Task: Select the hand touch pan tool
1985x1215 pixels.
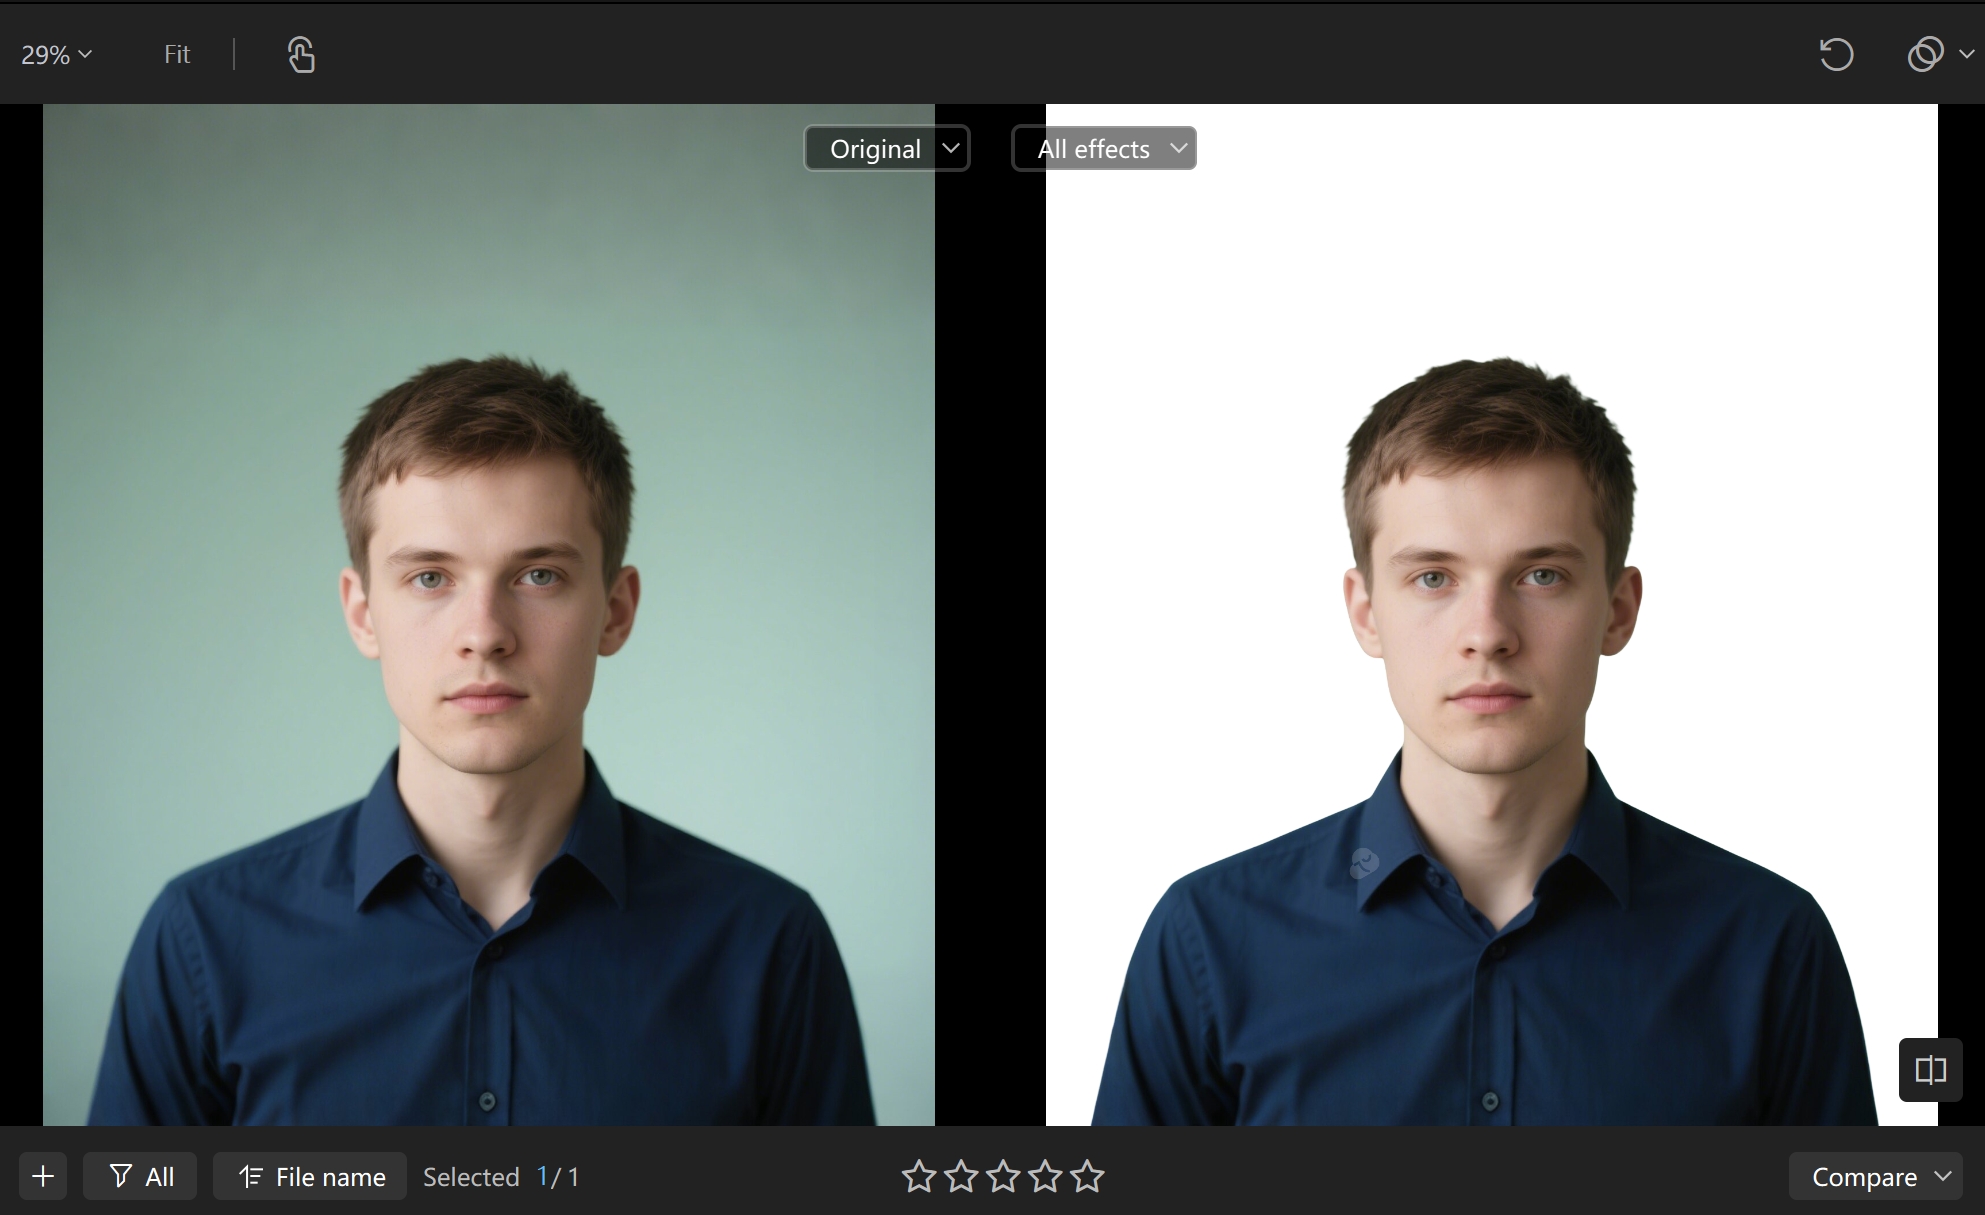Action: (301, 54)
